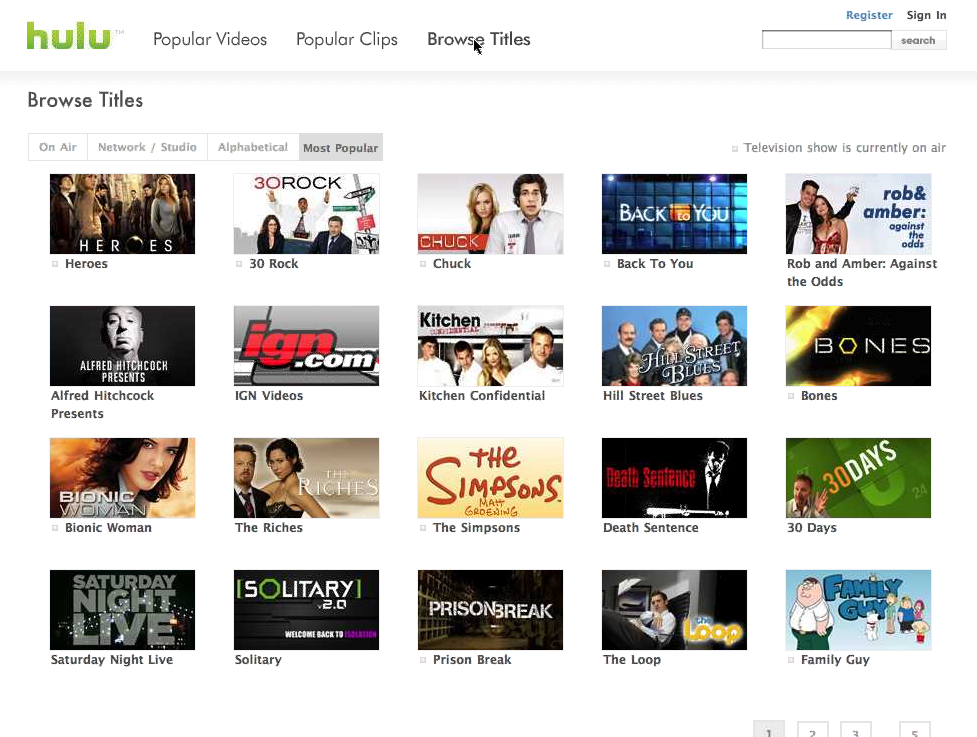Click the Family Guy title link
The image size is (977, 737).
[835, 660]
